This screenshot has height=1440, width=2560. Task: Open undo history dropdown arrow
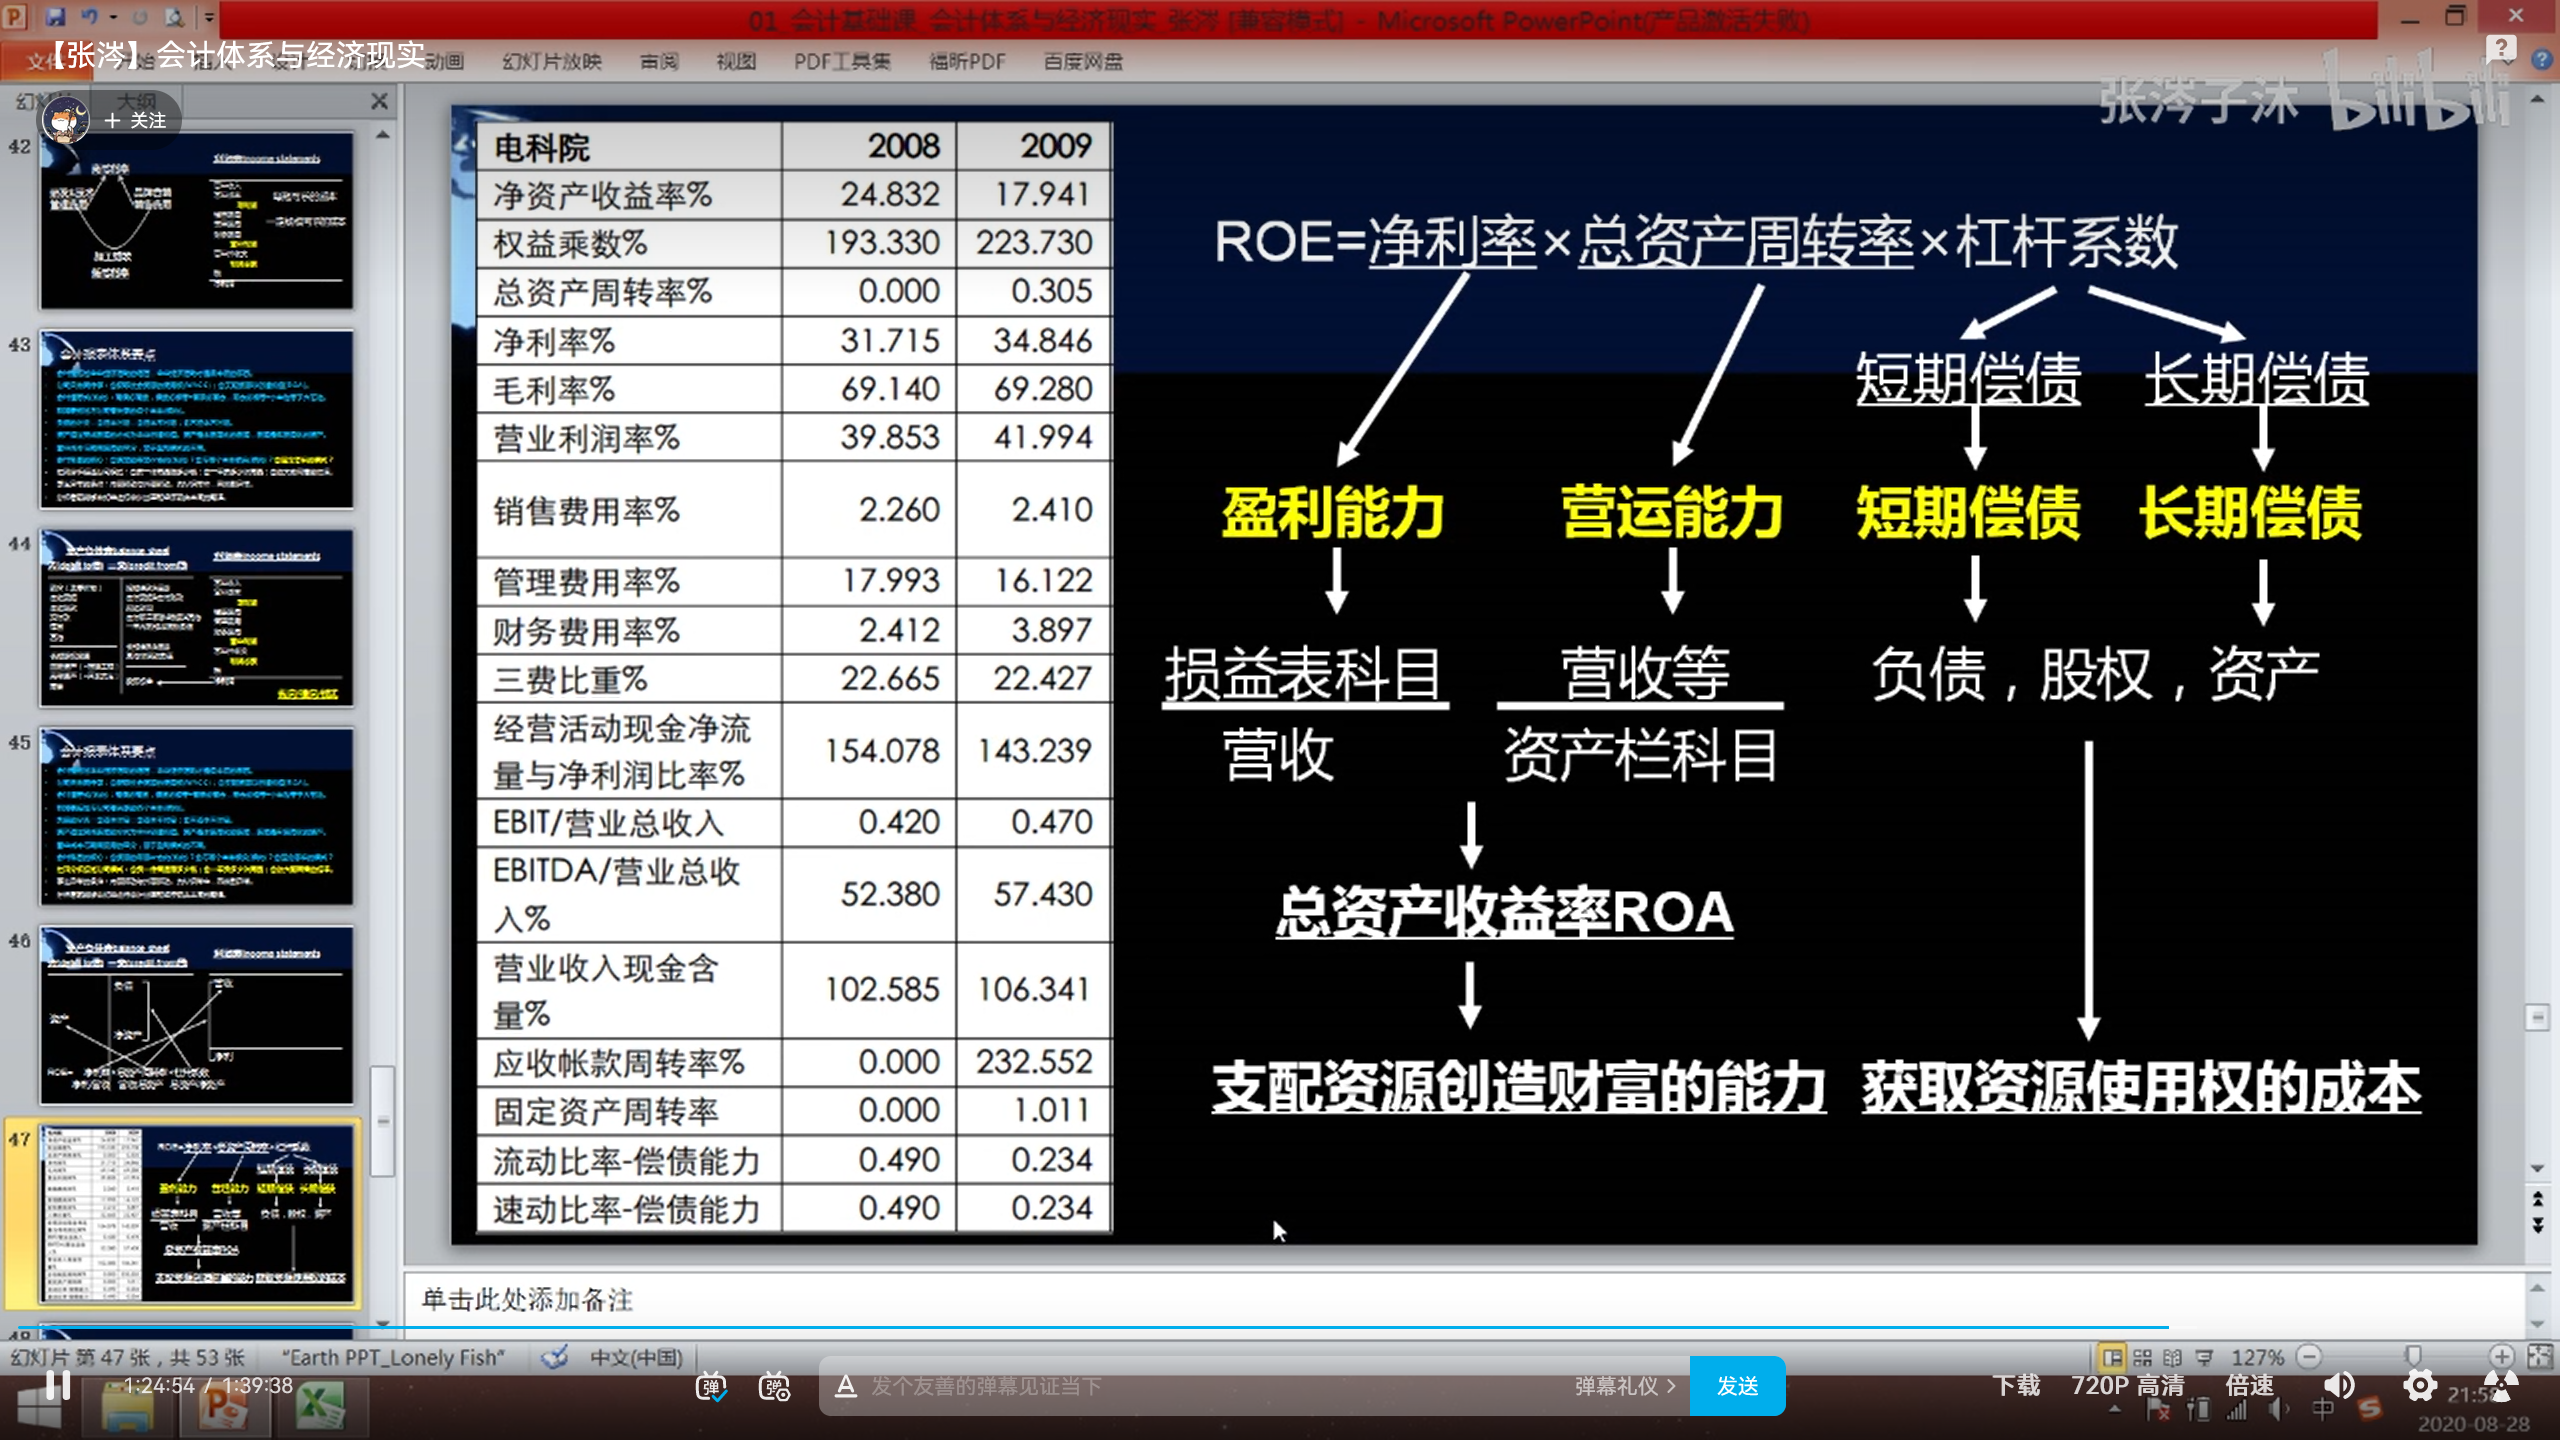click(x=113, y=17)
